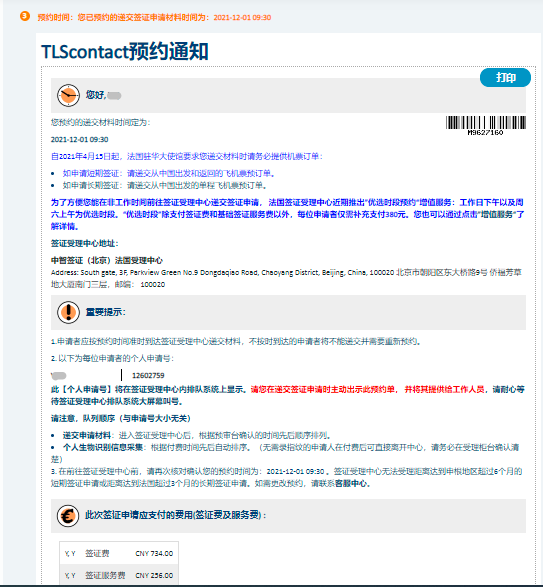The height and width of the screenshot is (587, 543).
Task: Click the TLScontact预约通知 heading
Action: coord(125,51)
